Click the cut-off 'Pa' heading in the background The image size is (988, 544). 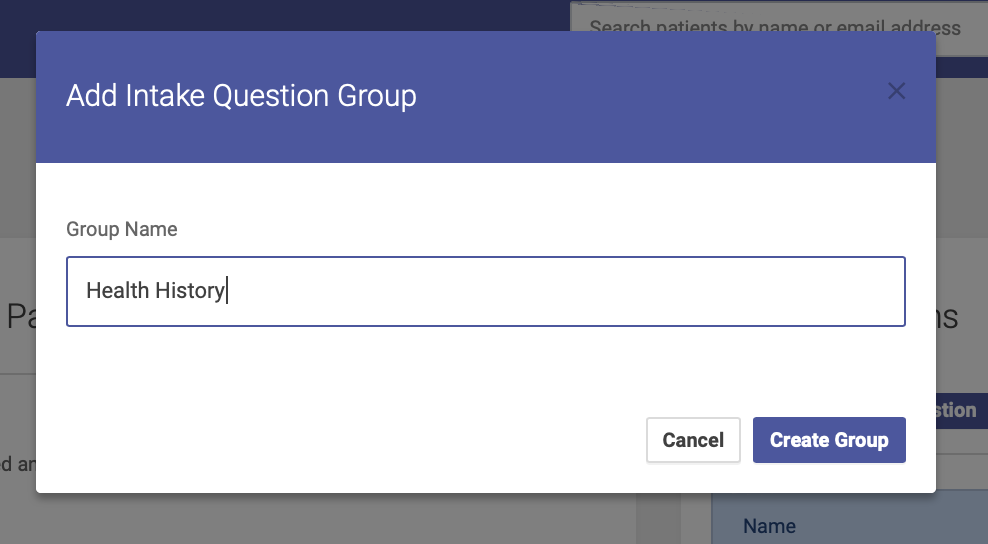pyautogui.click(x=21, y=316)
